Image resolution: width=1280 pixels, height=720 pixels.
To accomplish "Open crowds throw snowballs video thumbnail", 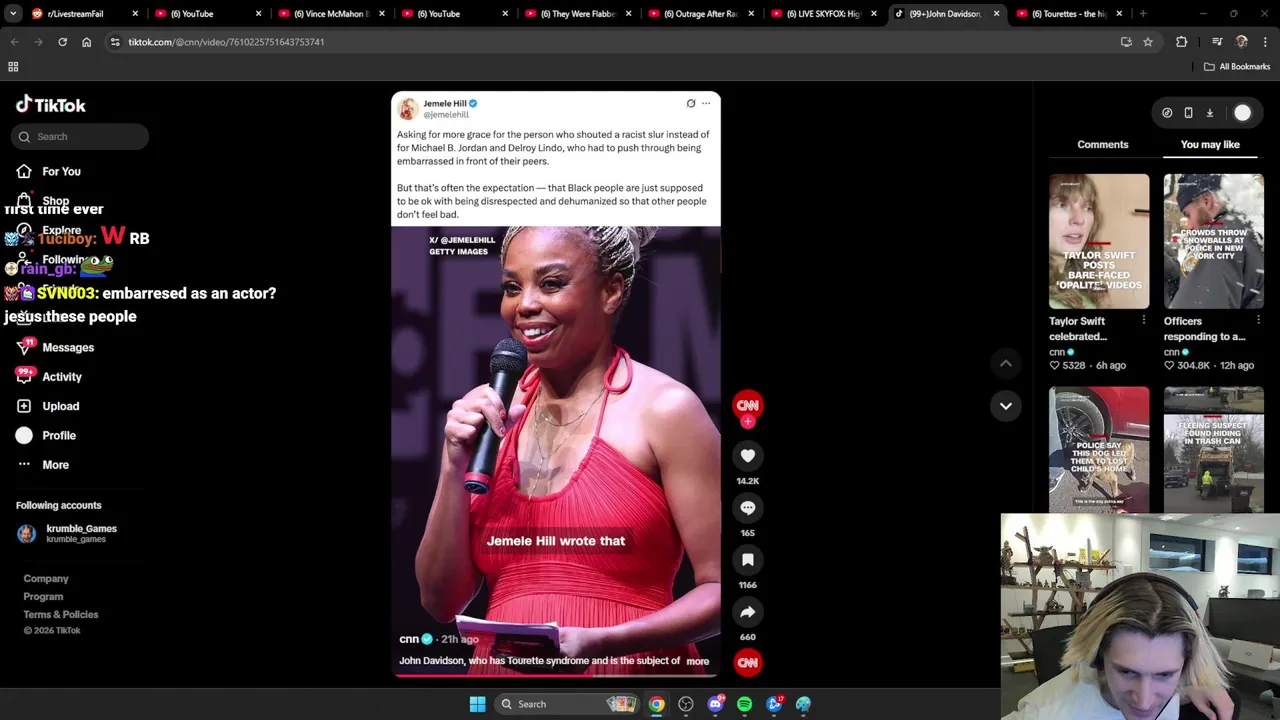I will pyautogui.click(x=1213, y=241).
